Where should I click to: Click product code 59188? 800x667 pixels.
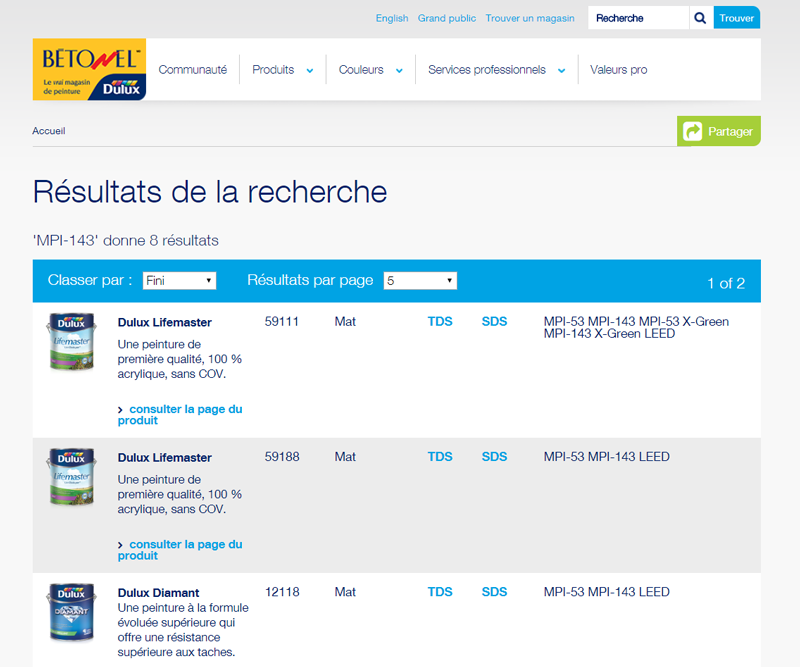282,457
